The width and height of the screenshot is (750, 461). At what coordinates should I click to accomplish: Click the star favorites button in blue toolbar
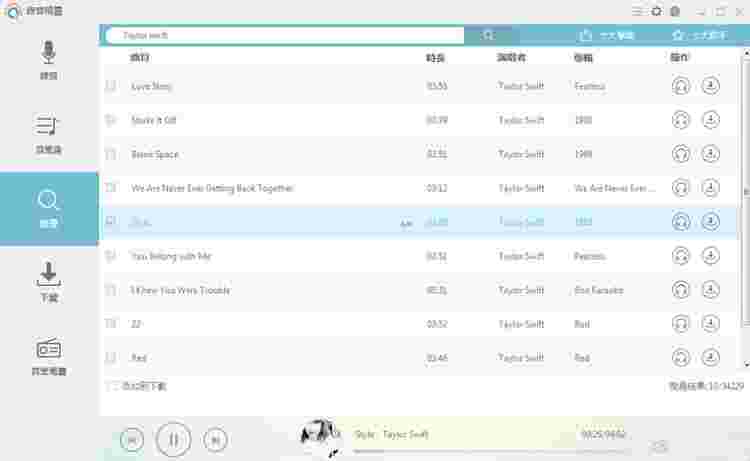(x=699, y=35)
